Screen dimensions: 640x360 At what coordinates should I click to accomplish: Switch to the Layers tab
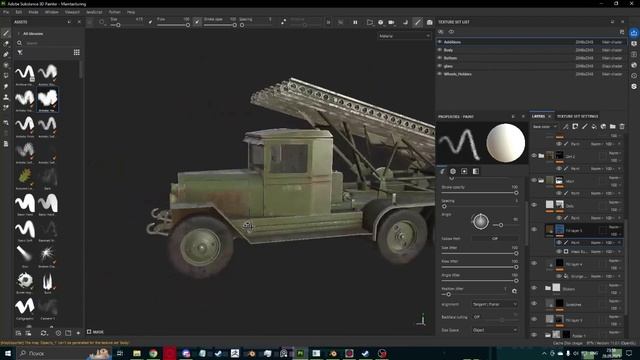coord(538,116)
